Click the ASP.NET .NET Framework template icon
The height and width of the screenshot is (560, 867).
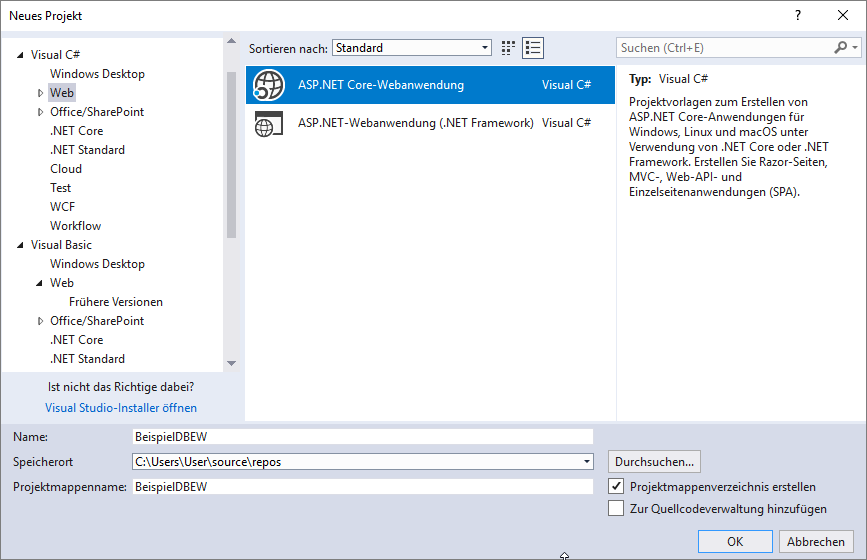[x=269, y=123]
